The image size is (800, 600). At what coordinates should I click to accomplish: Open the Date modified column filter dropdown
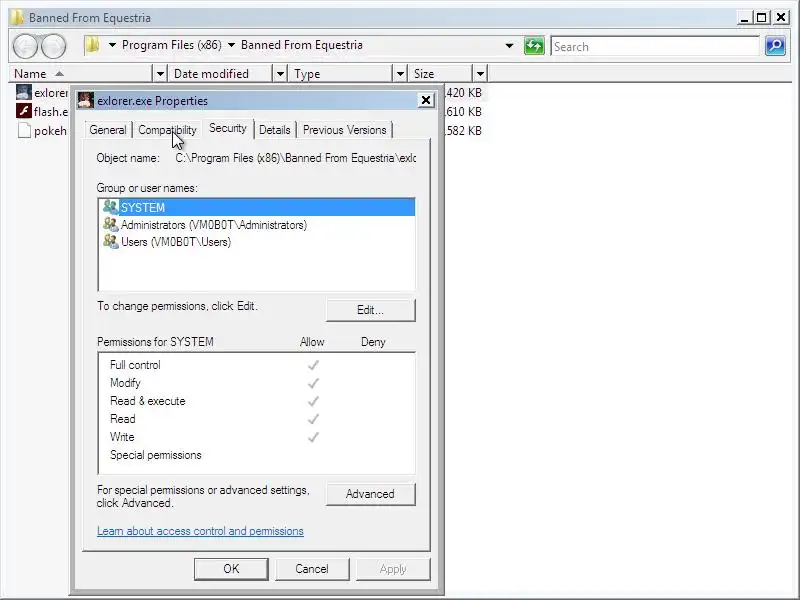coord(280,74)
